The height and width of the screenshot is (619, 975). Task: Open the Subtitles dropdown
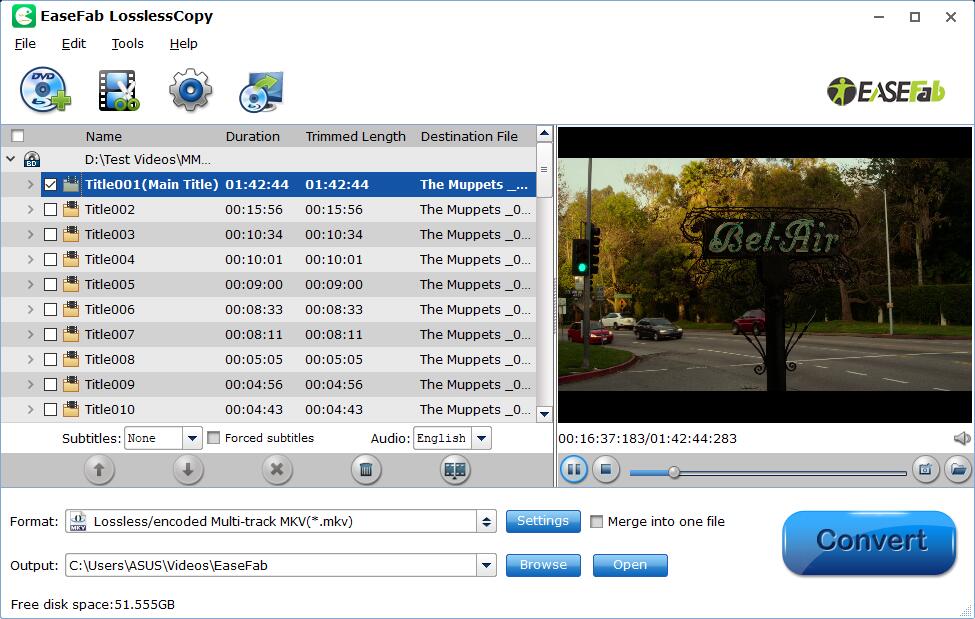pos(192,439)
